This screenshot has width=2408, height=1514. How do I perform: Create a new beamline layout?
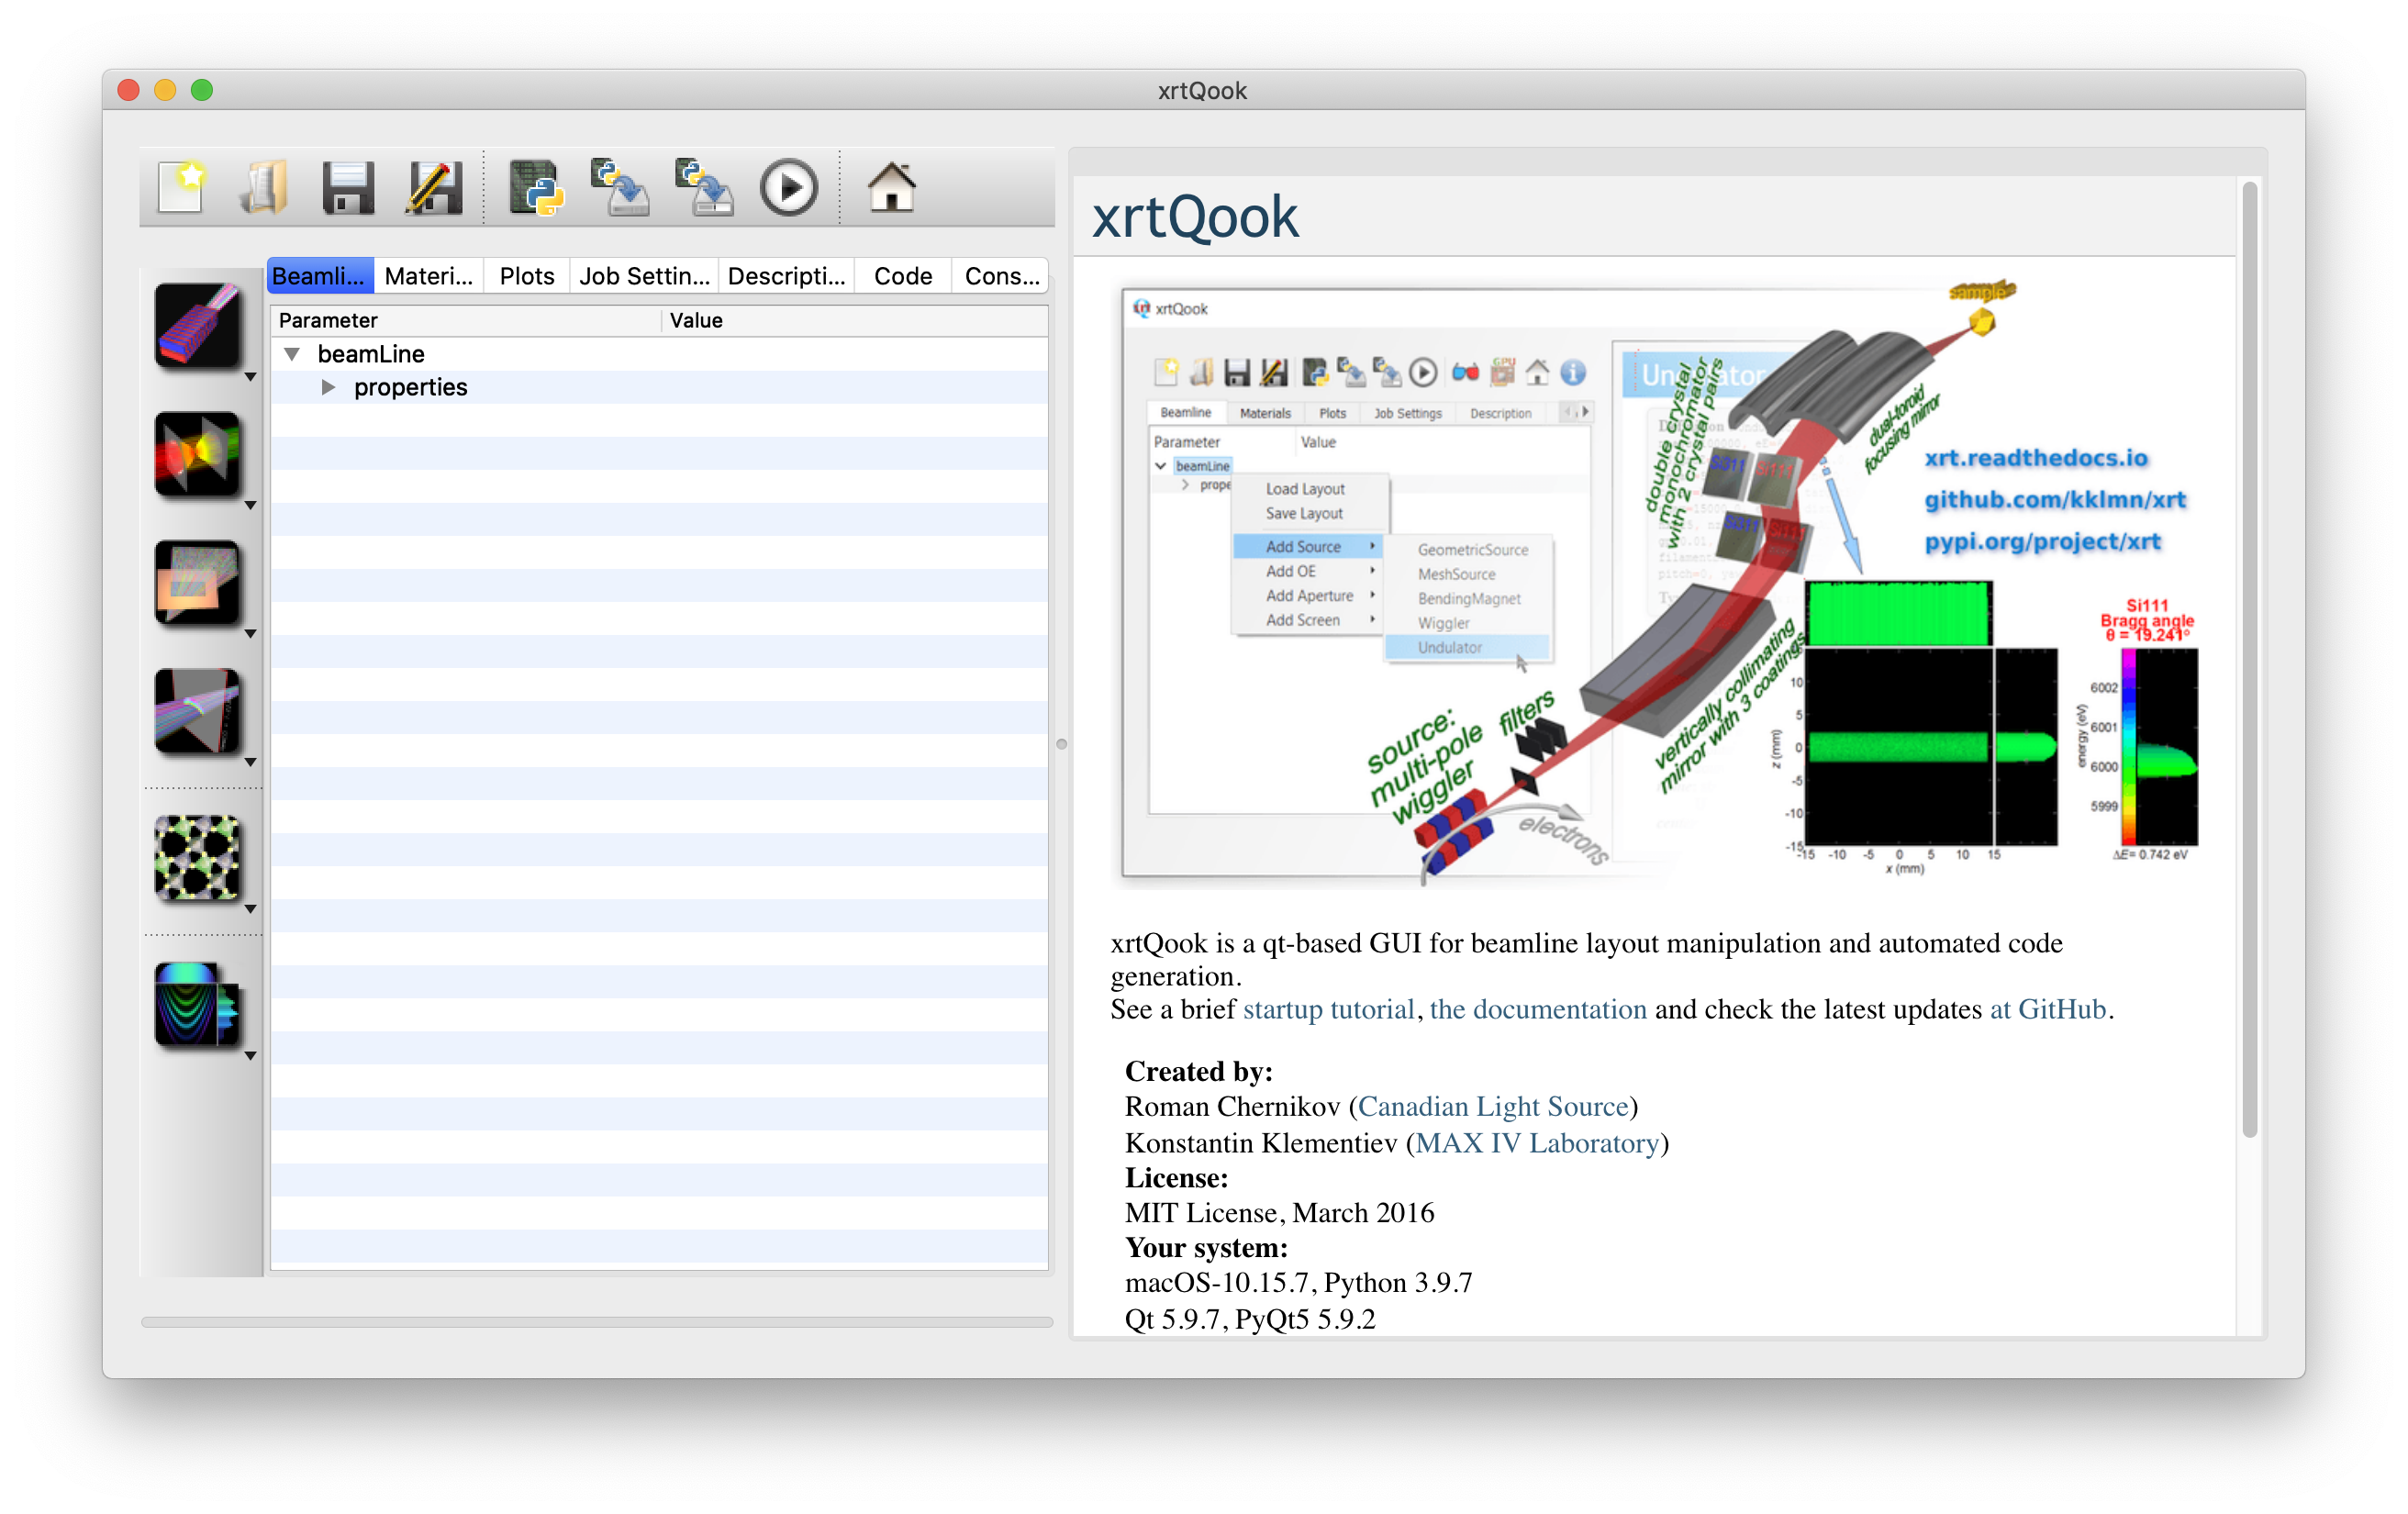coord(182,187)
